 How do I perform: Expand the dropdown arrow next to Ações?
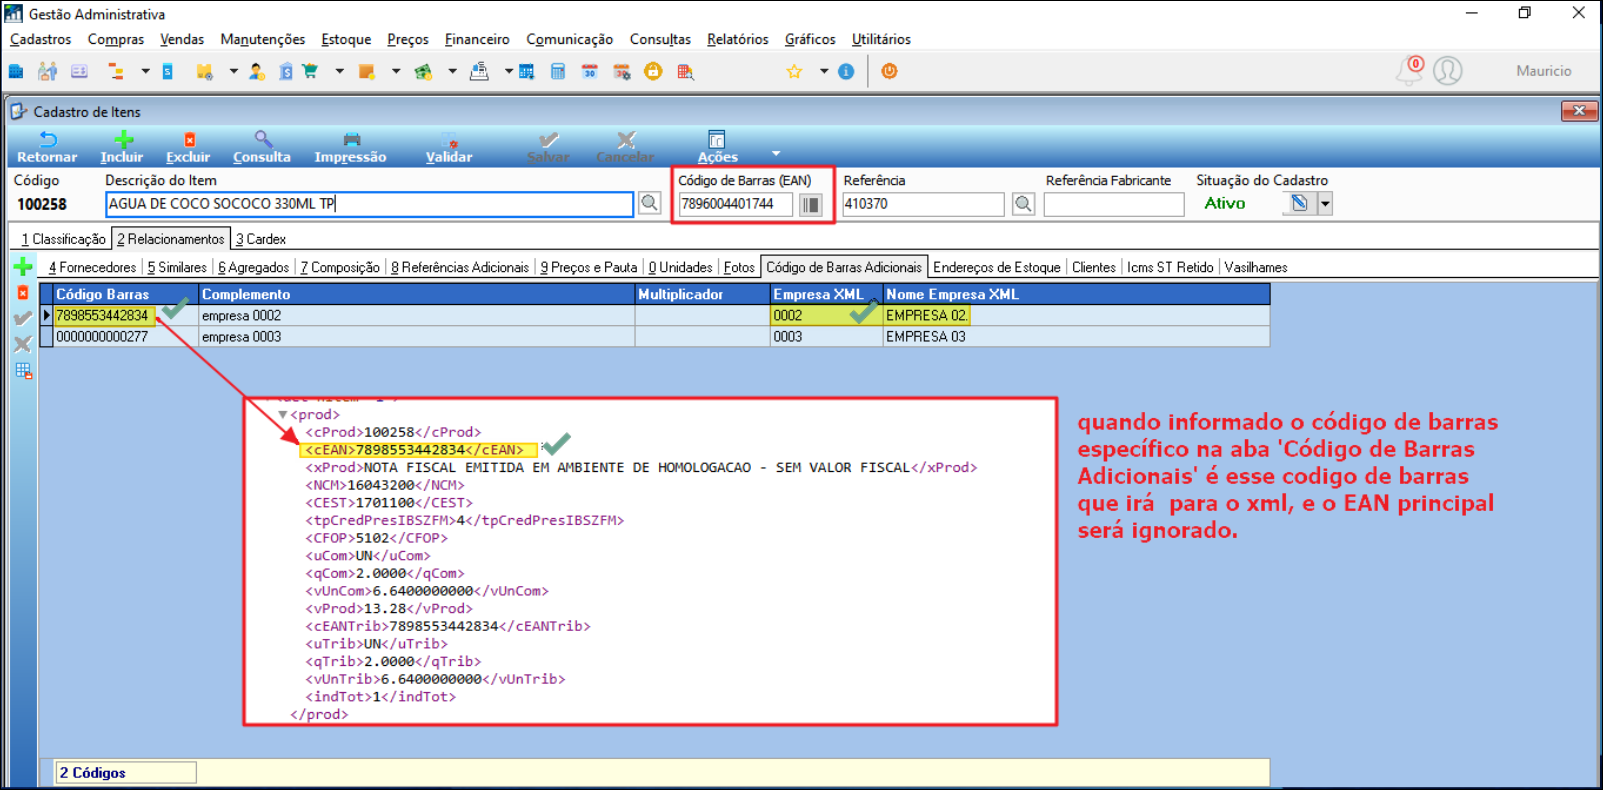click(776, 153)
